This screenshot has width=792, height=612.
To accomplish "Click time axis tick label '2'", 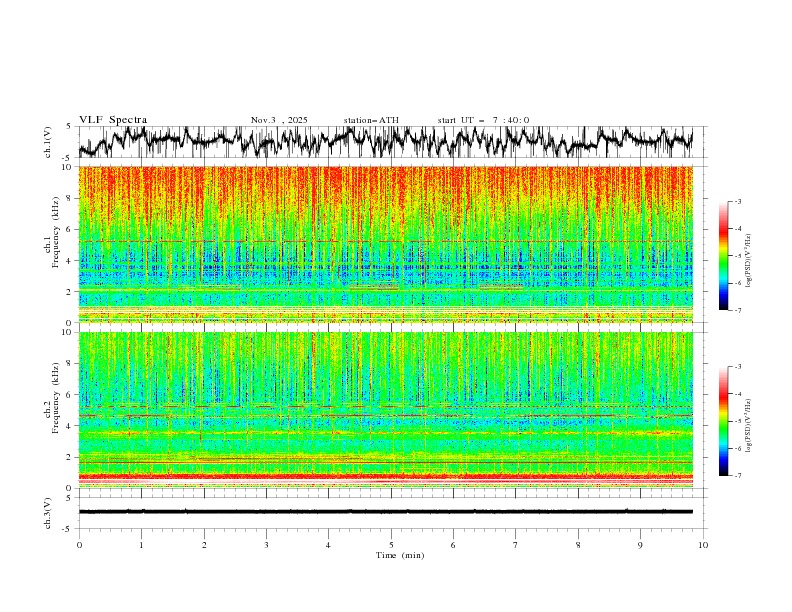I will click(204, 545).
